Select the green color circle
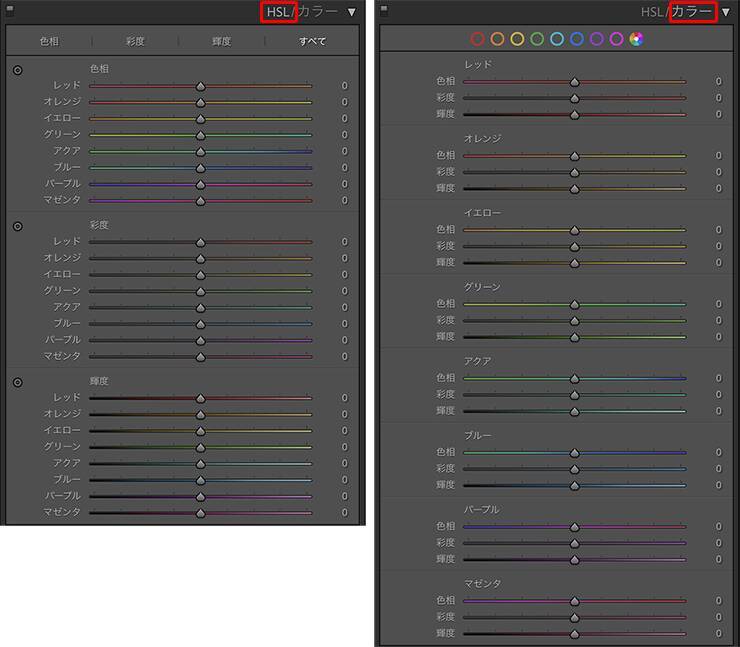Screen dimensions: 740x647 (537, 39)
